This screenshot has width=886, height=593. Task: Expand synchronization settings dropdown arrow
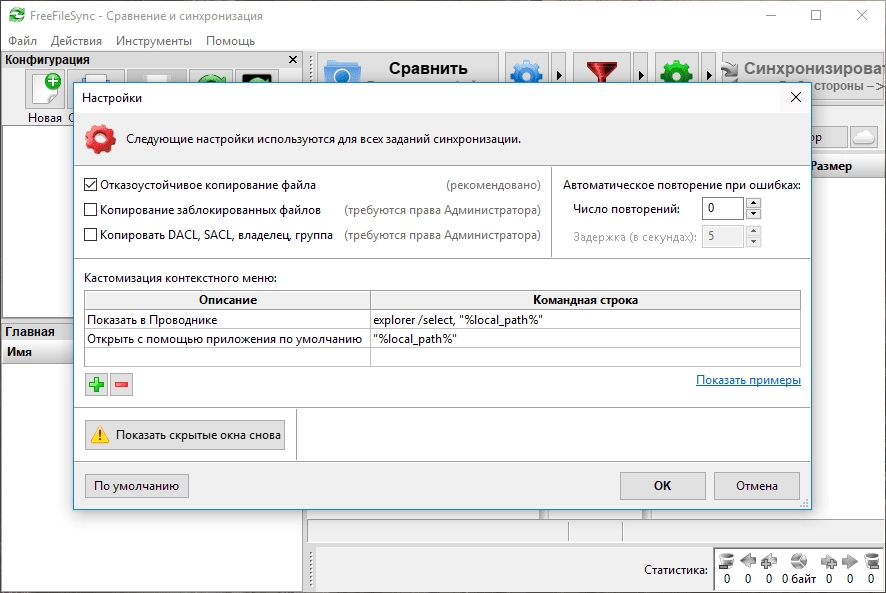709,70
